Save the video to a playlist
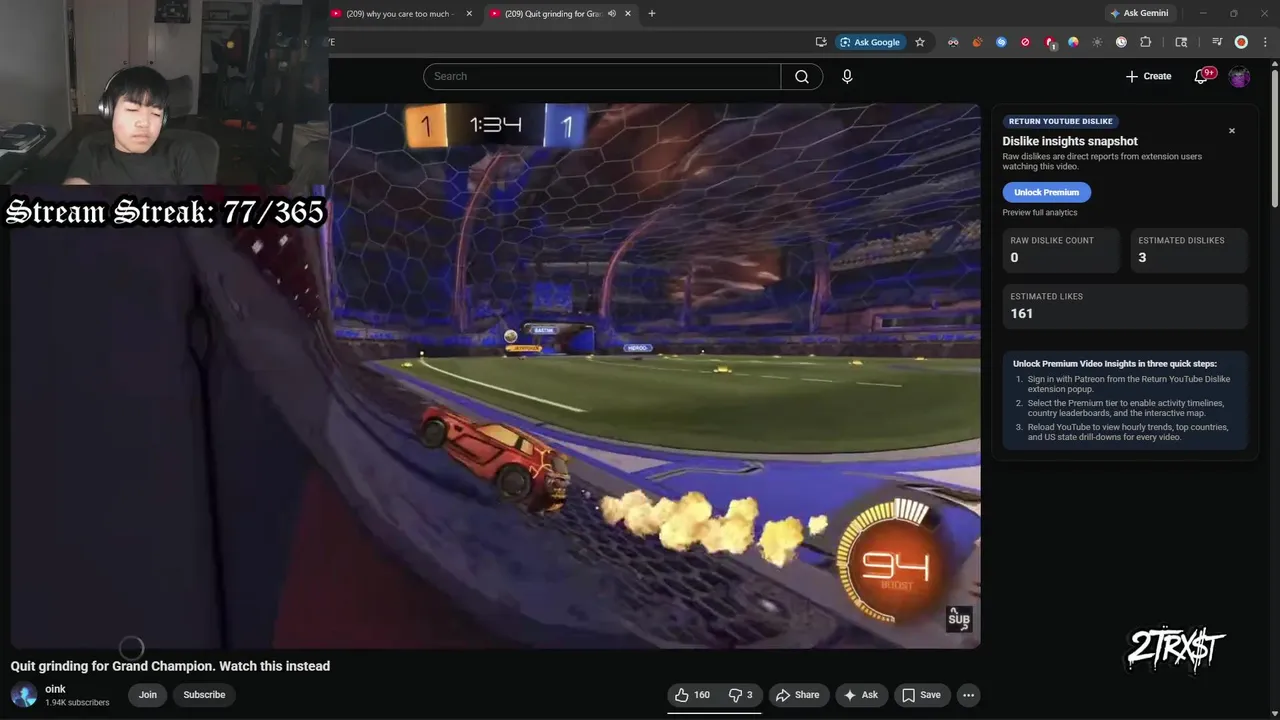This screenshot has width=1280, height=720. [921, 695]
